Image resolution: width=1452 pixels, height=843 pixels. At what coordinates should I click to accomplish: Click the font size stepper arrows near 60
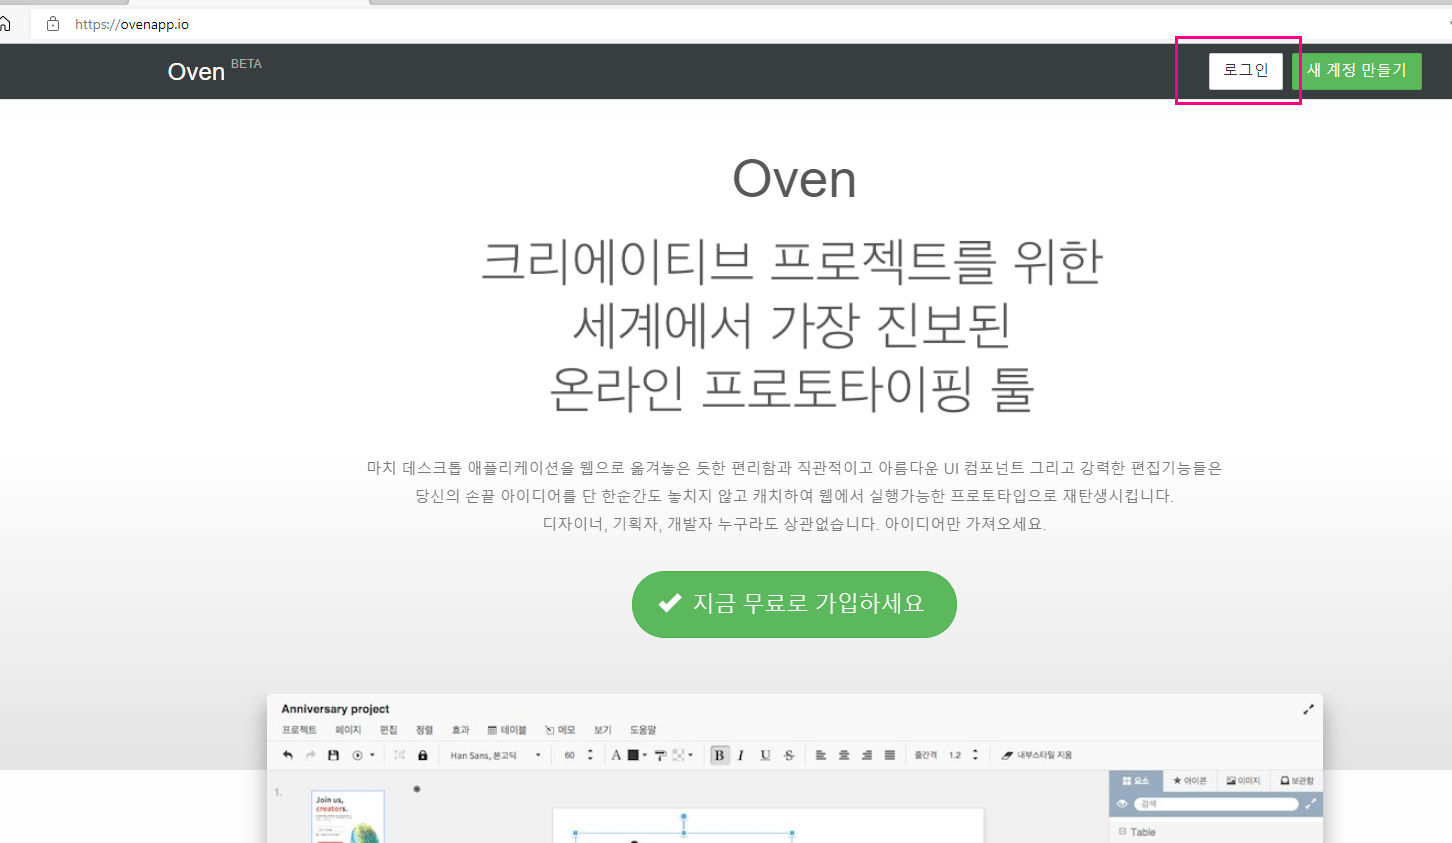point(590,755)
